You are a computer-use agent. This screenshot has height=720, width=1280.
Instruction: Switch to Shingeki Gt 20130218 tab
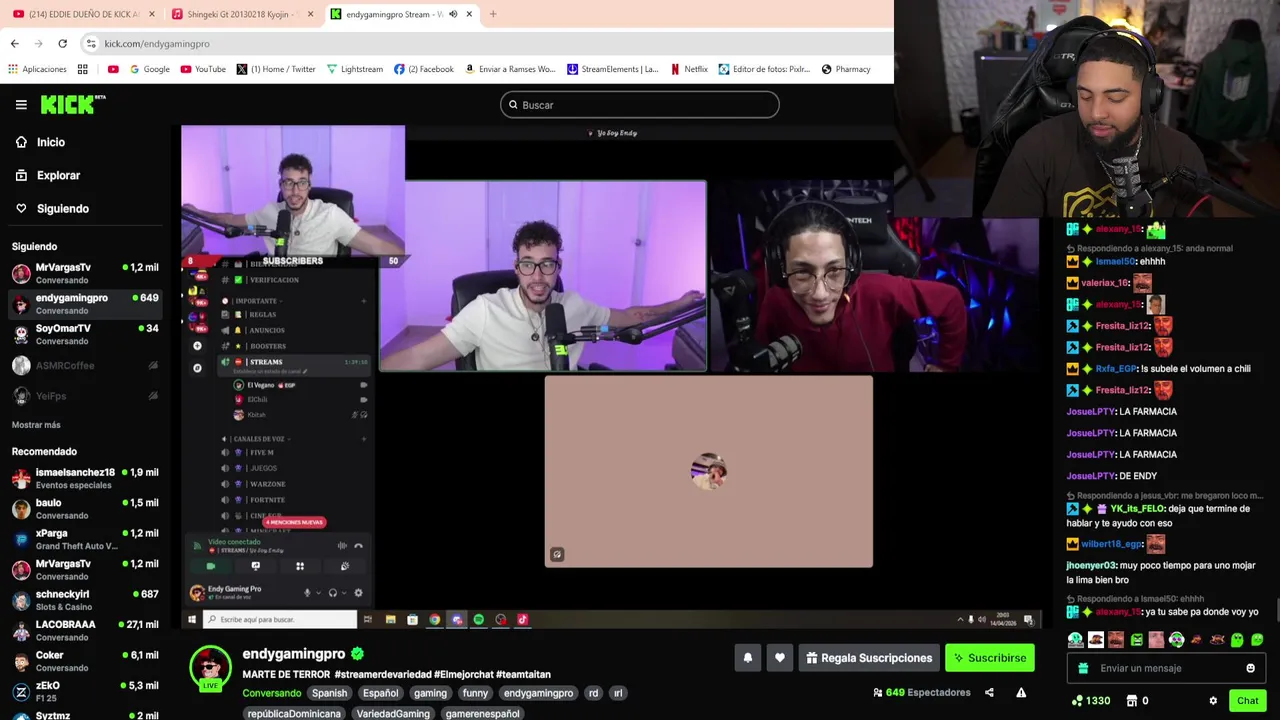click(243, 14)
